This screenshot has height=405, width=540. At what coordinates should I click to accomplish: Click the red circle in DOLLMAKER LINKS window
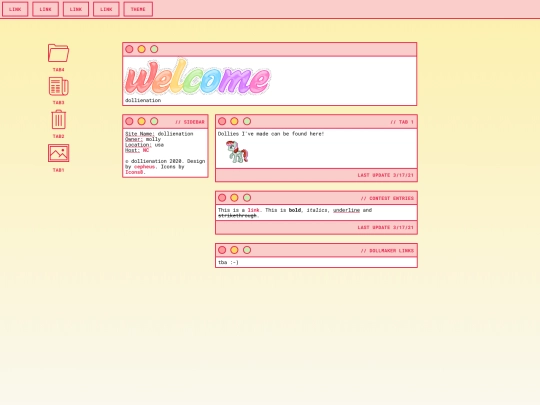coord(222,250)
